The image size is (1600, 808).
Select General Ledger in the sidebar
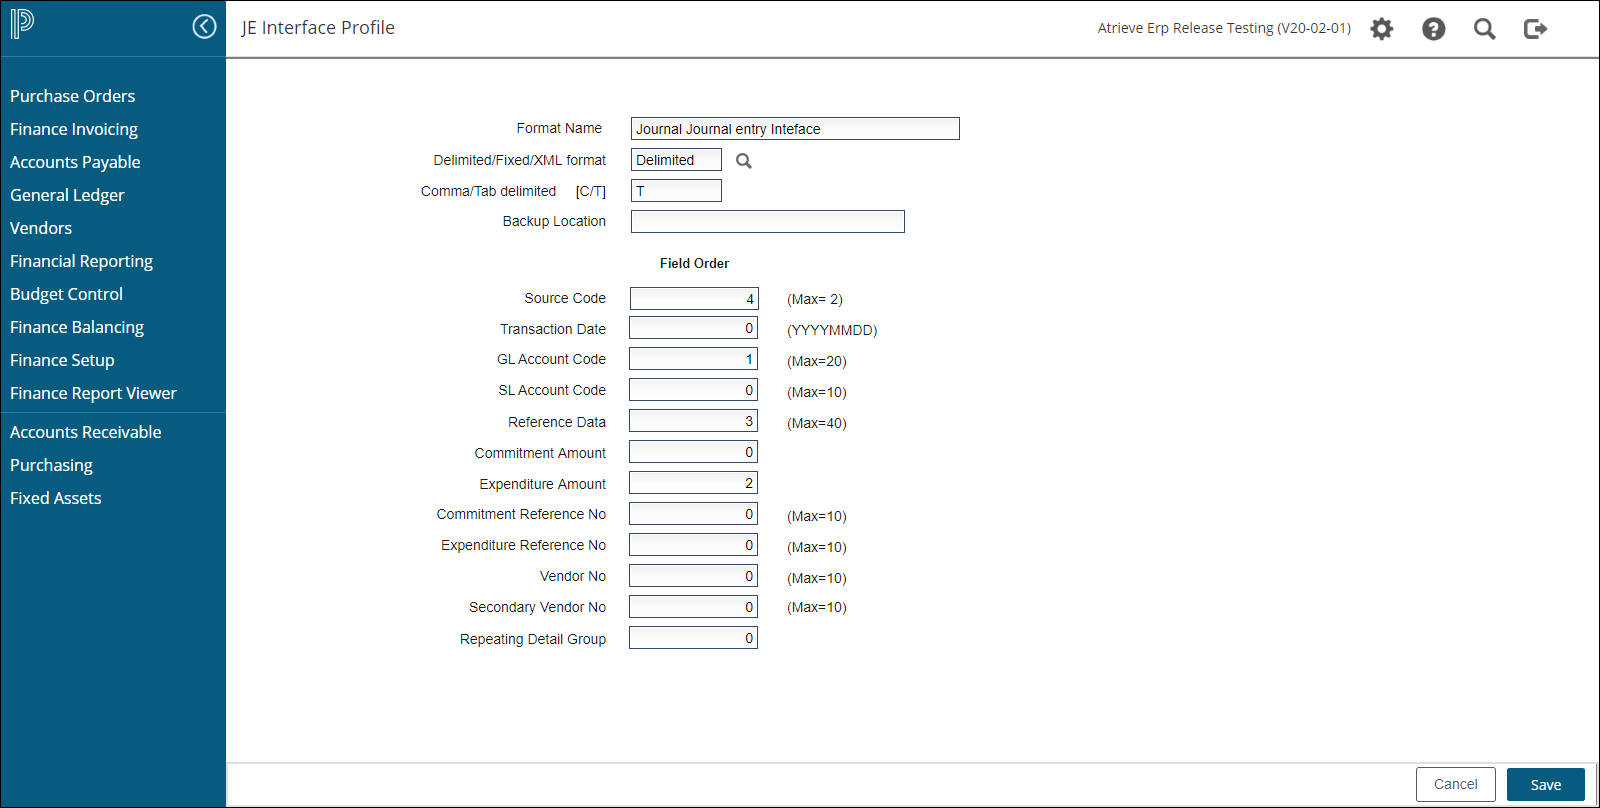point(67,195)
